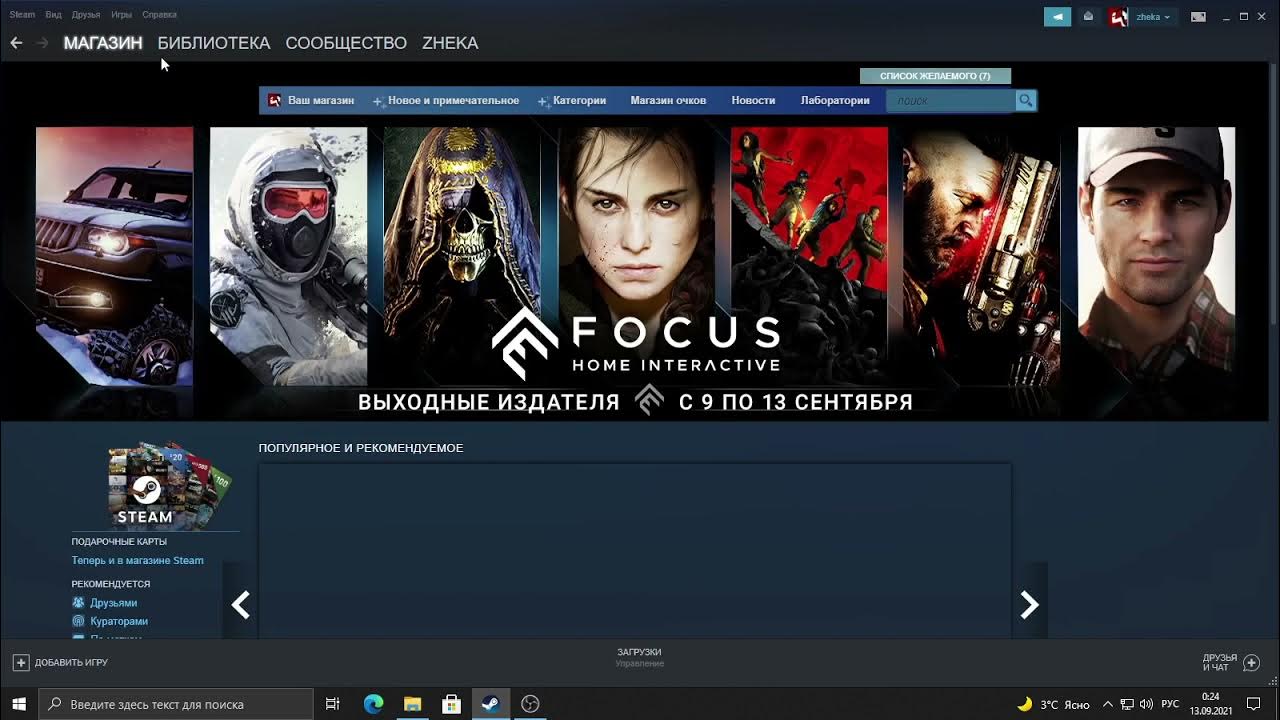Open recommendations by Кураторами

[x=119, y=621]
